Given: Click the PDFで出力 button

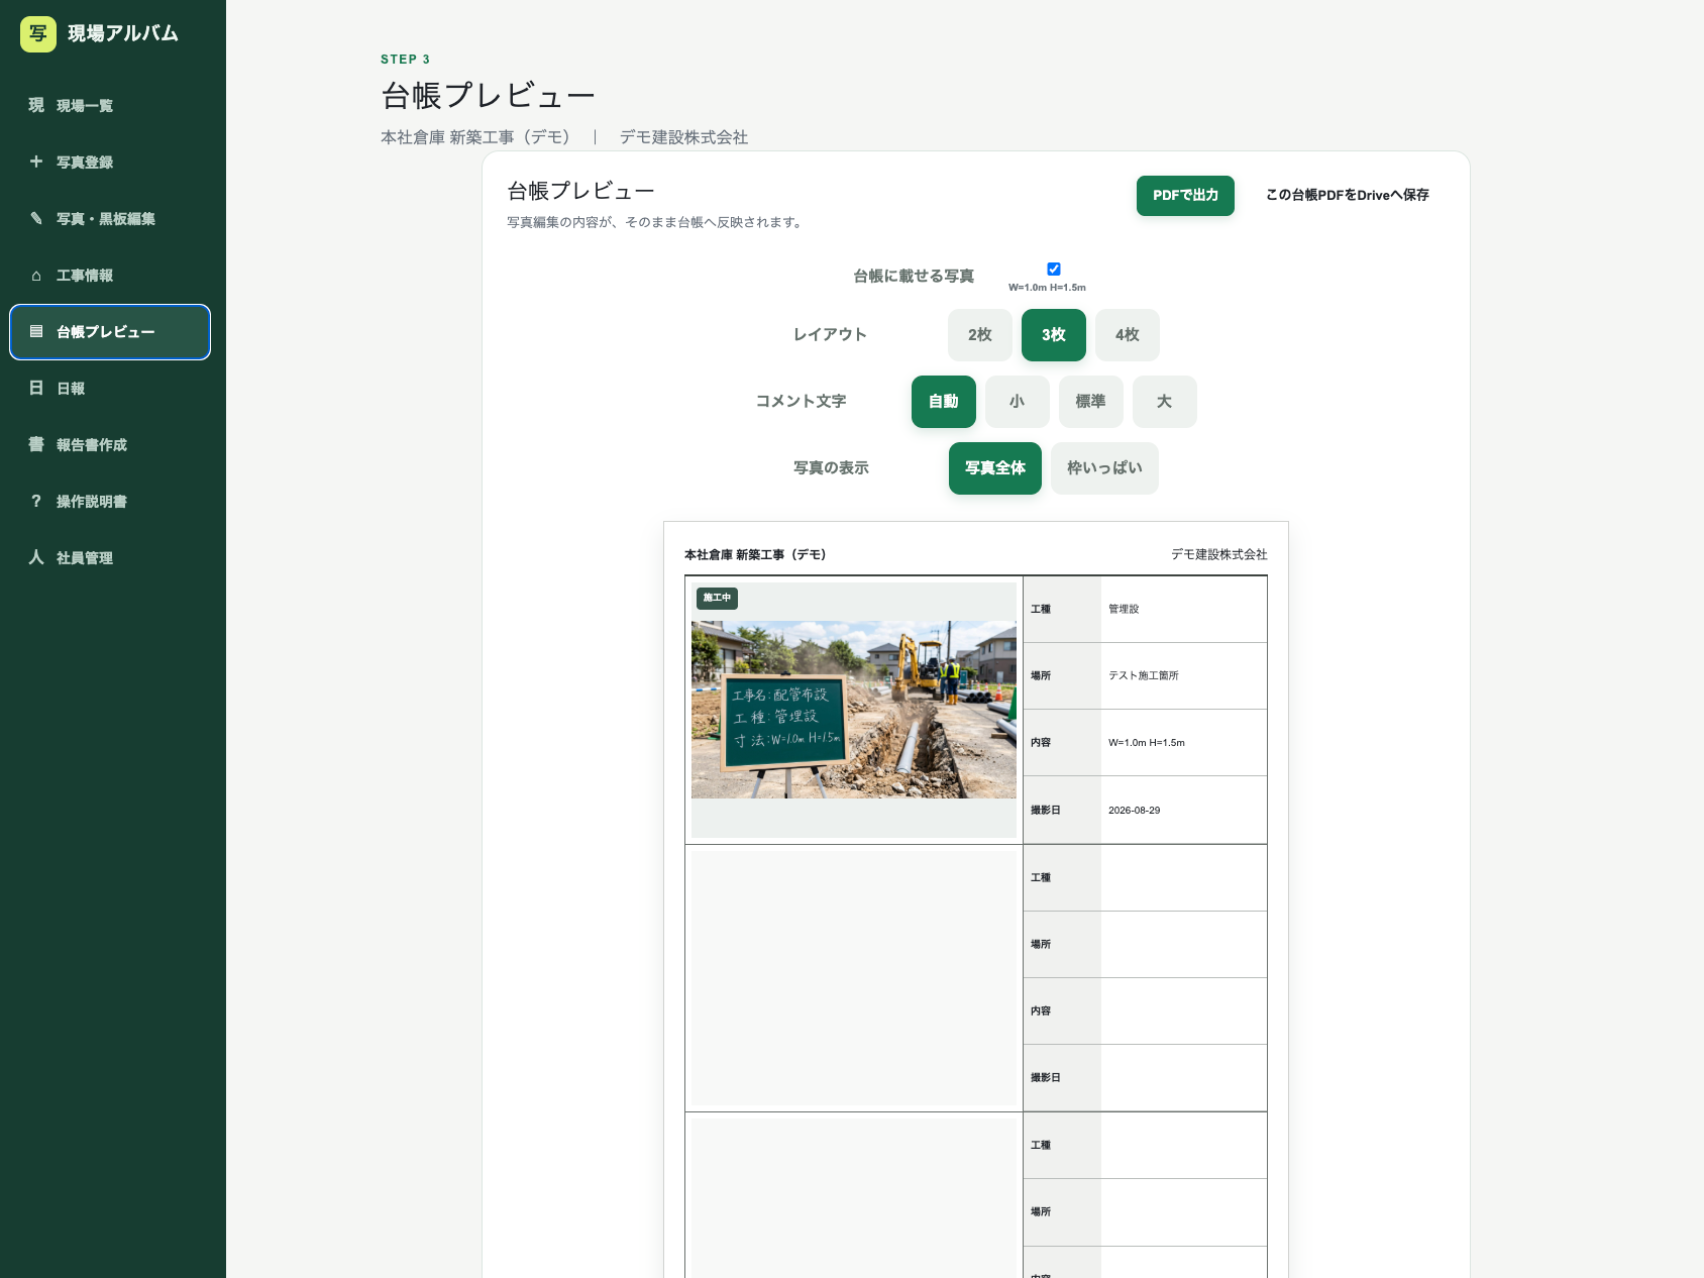Looking at the screenshot, I should (x=1185, y=195).
